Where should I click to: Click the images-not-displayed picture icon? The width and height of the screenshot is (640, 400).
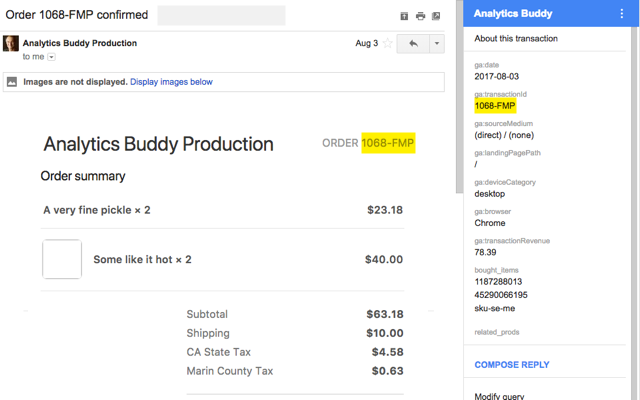(x=12, y=81)
